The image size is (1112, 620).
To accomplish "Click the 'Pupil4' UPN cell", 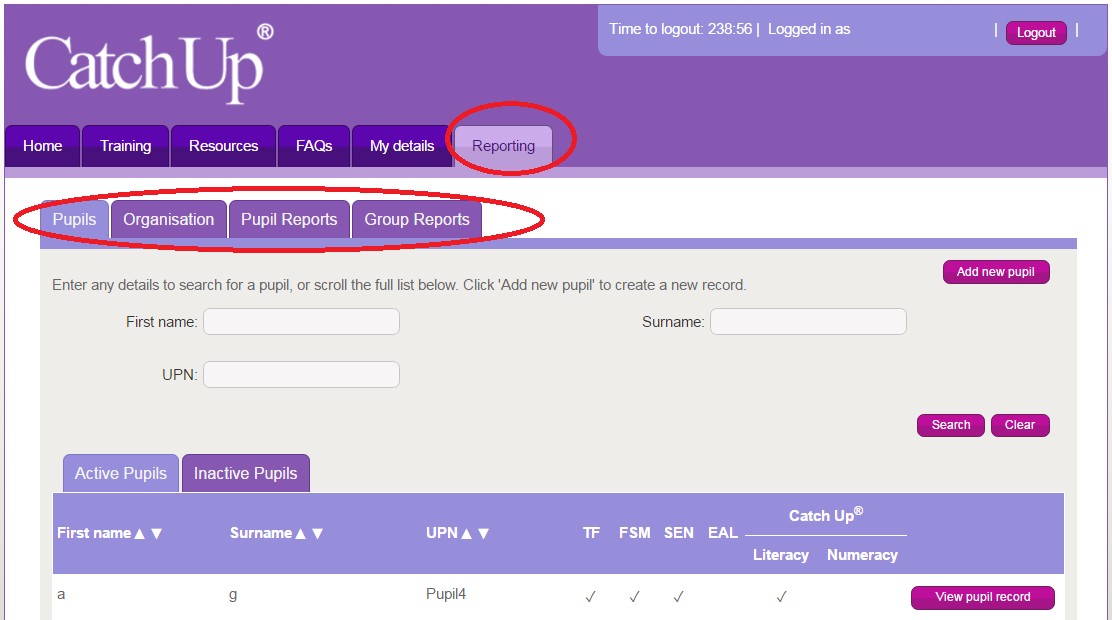I will (446, 594).
